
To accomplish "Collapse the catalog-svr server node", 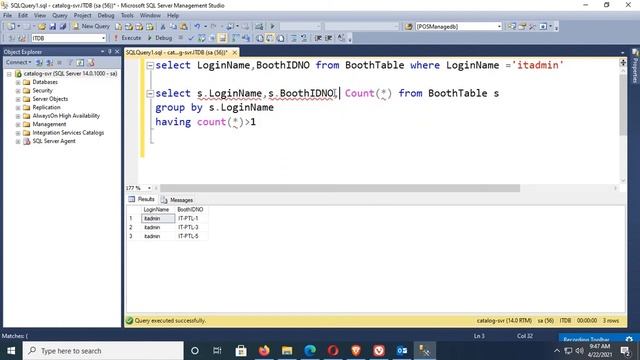I will coord(9,74).
